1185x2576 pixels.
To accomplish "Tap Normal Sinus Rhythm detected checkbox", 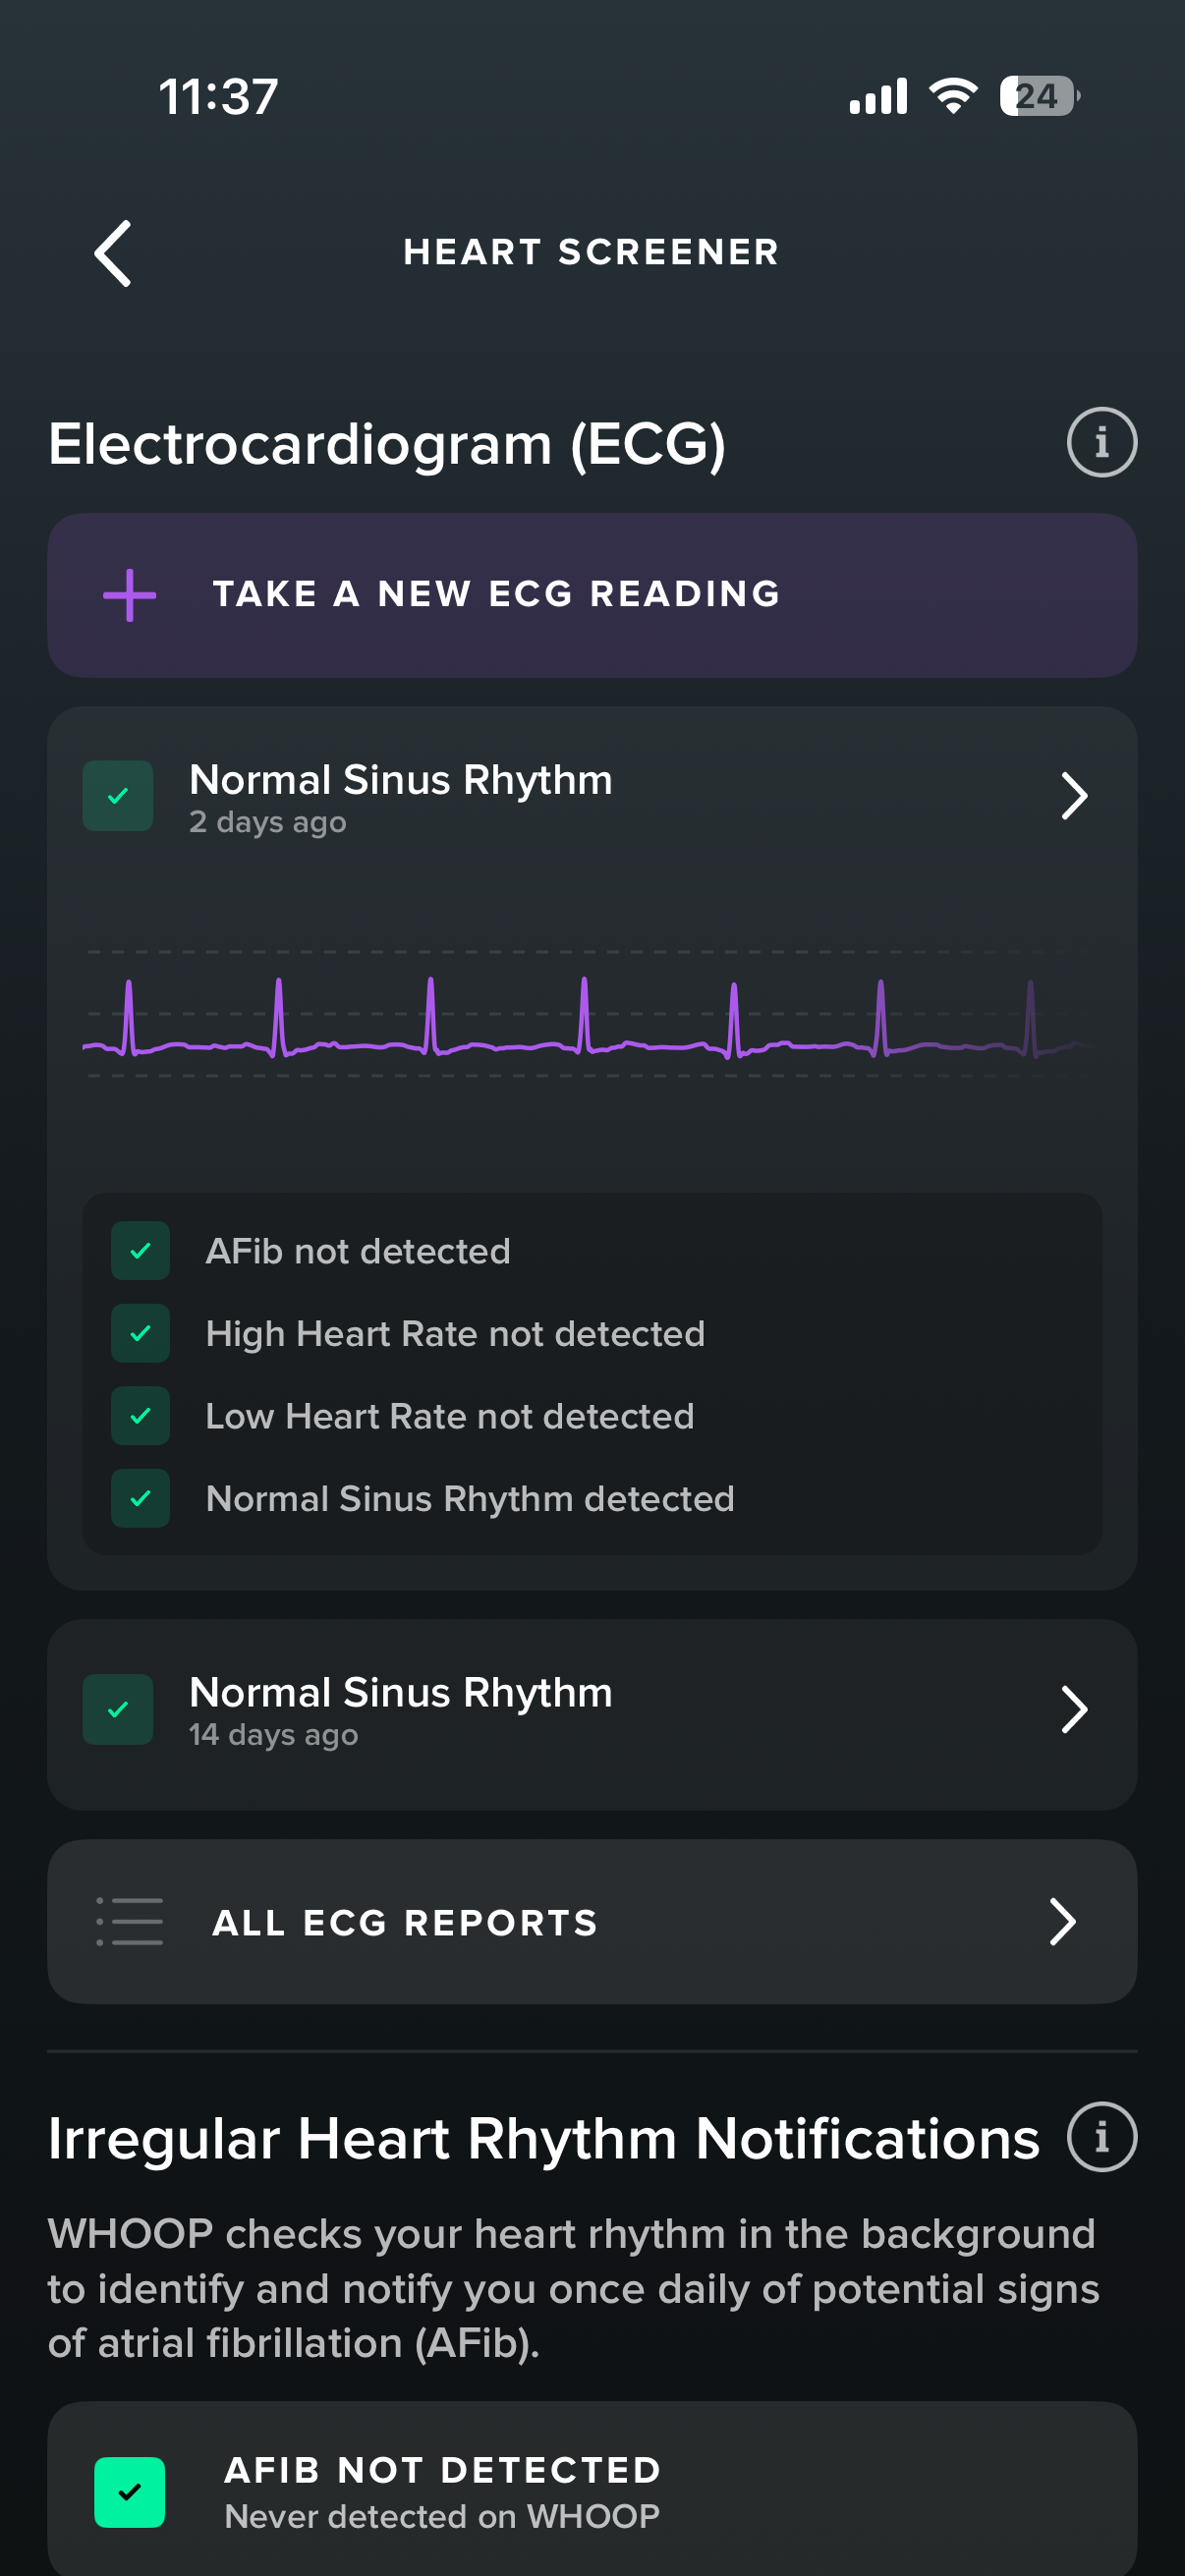I will 141,1498.
